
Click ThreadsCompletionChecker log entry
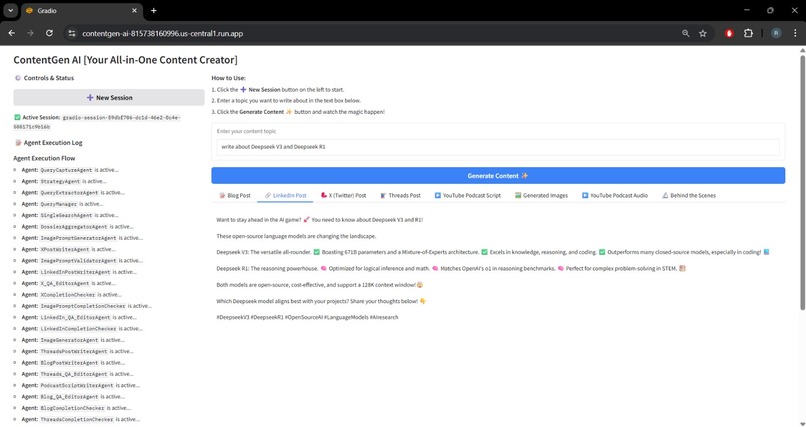click(x=81, y=419)
